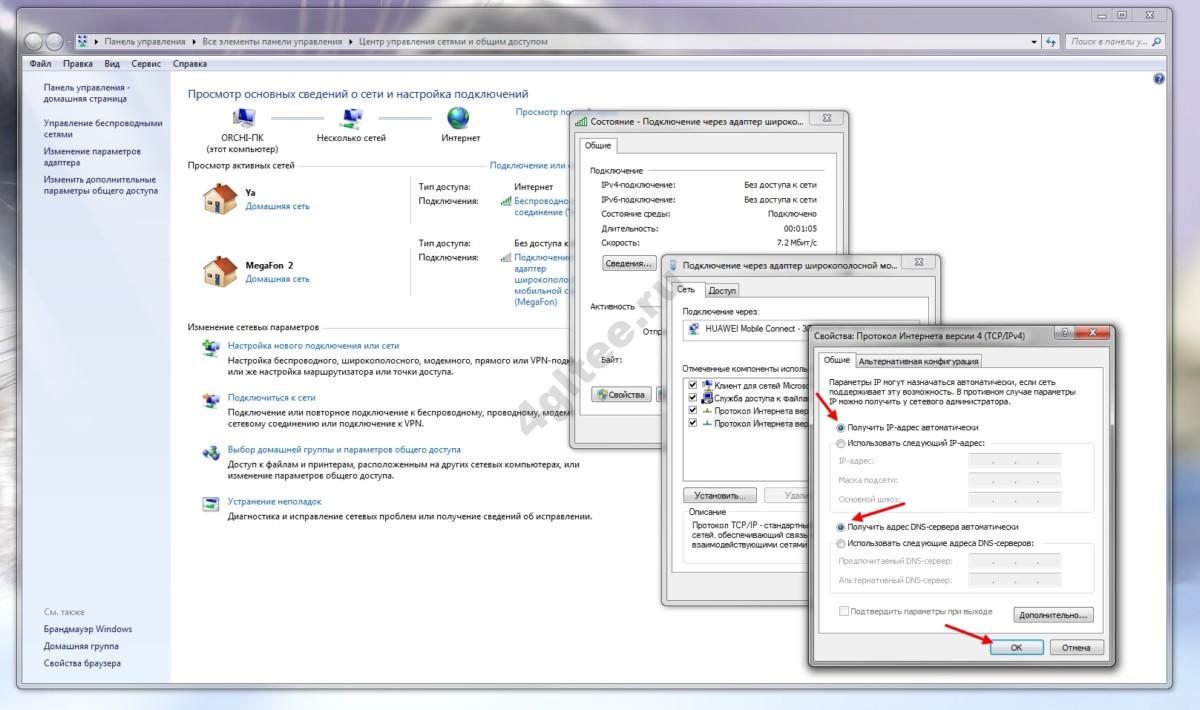
Task: Uncheck Клиент для сетей Microsoft component
Action: pyautogui.click(x=693, y=385)
